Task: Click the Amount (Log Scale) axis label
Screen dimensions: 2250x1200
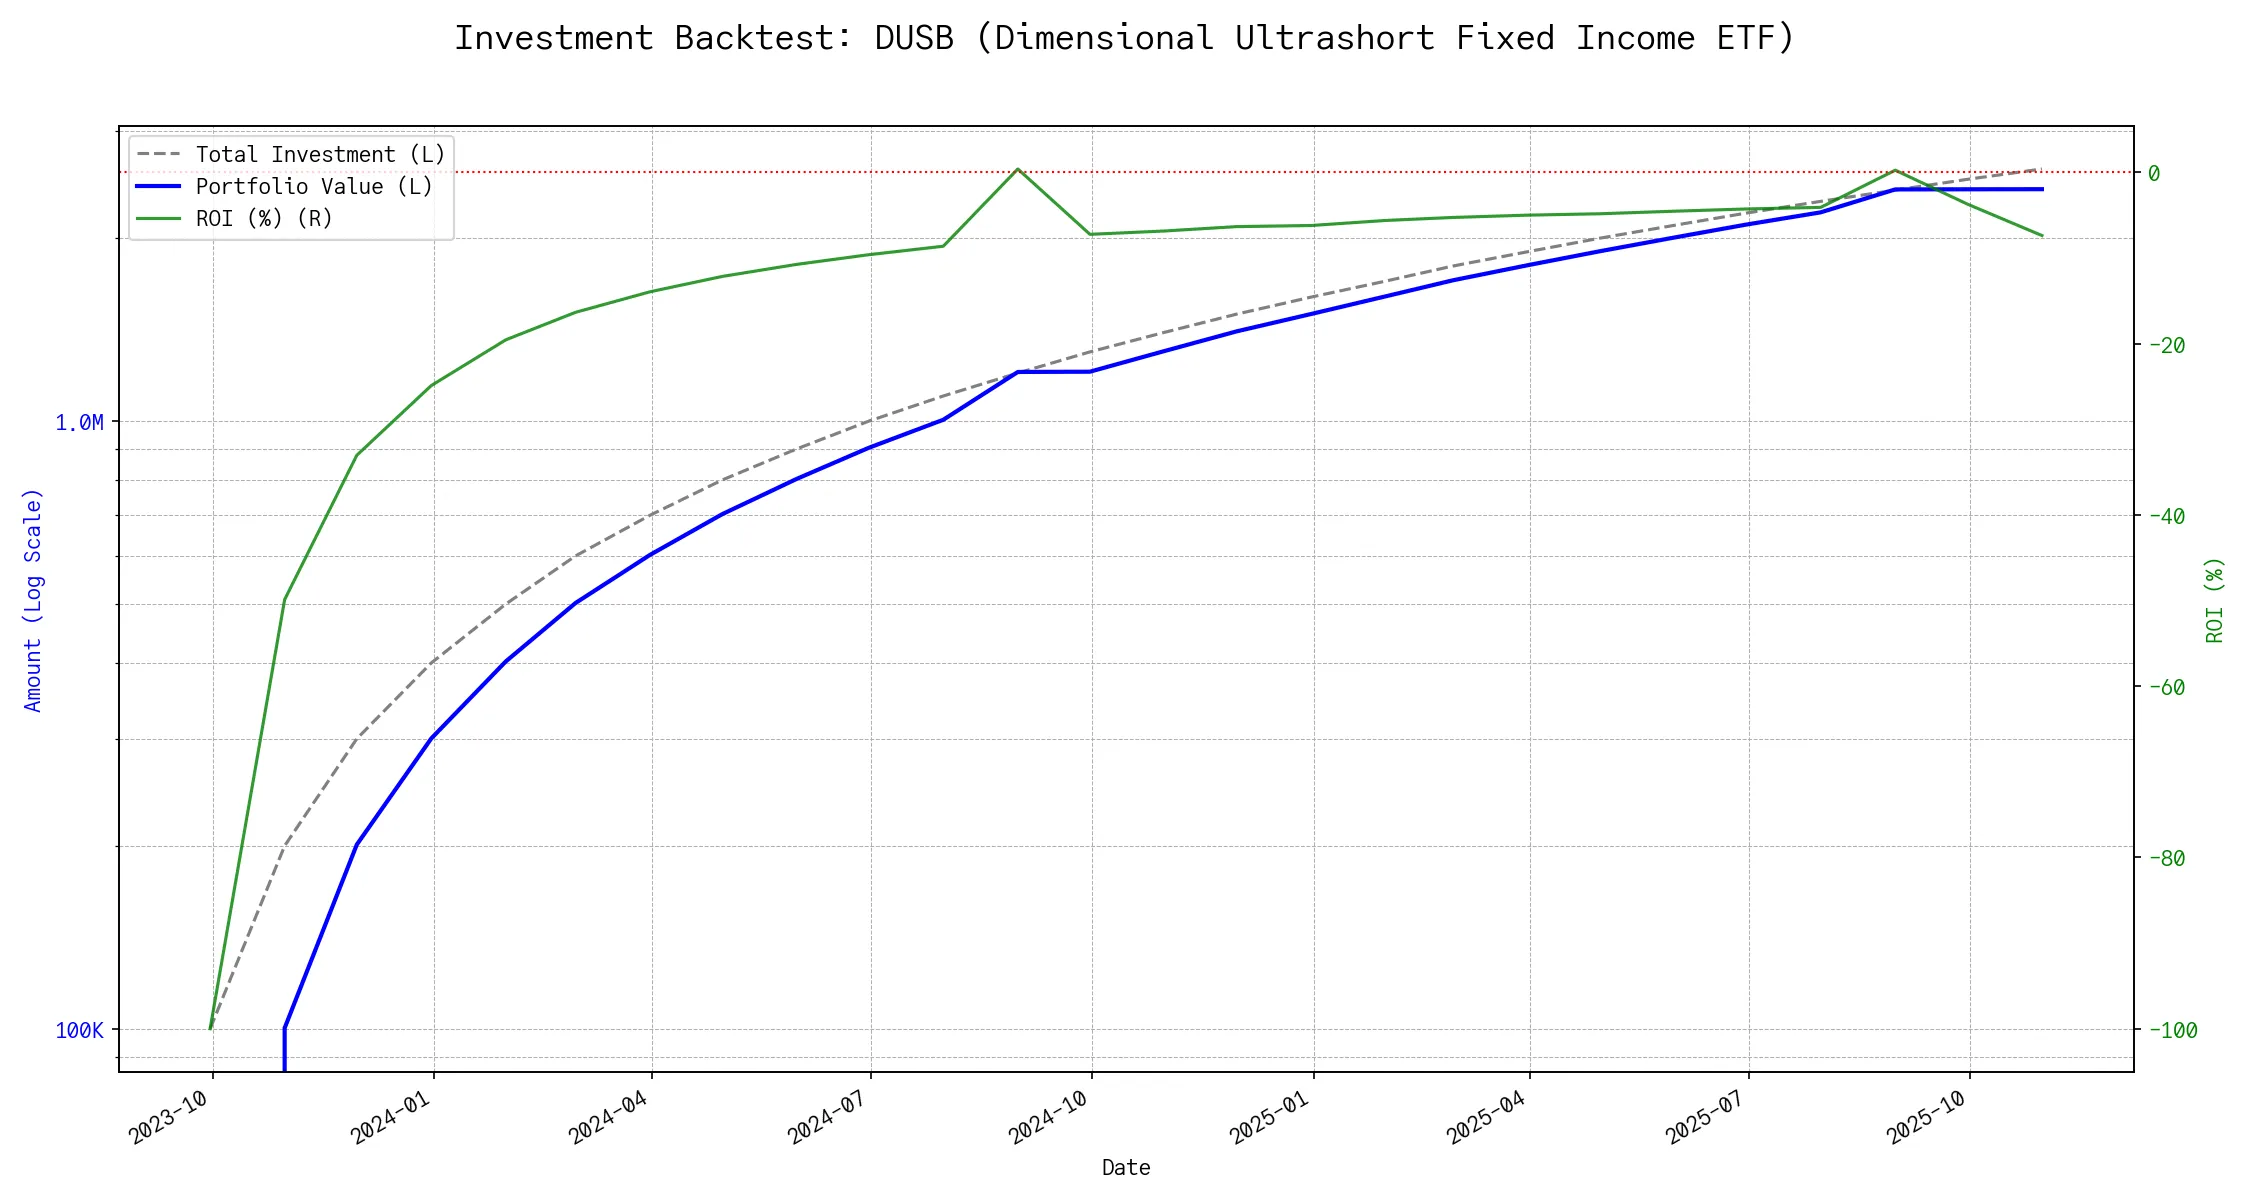Action: [x=33, y=600]
